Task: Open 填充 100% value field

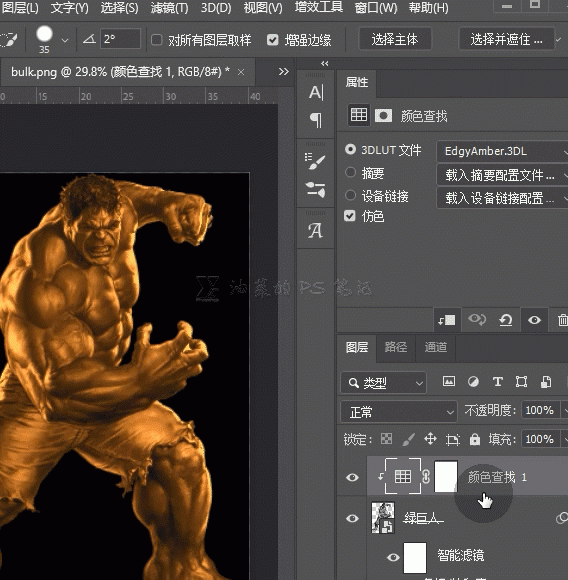Action: coord(540,439)
